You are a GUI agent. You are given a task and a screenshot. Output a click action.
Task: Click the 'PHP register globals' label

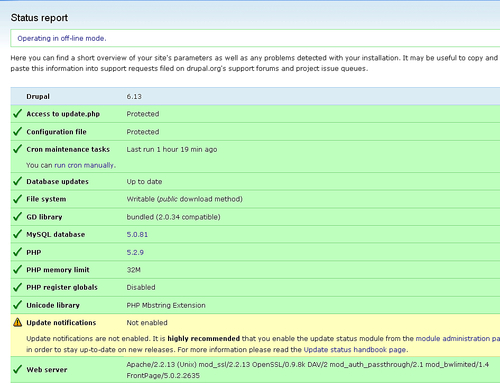pyautogui.click(x=62, y=287)
